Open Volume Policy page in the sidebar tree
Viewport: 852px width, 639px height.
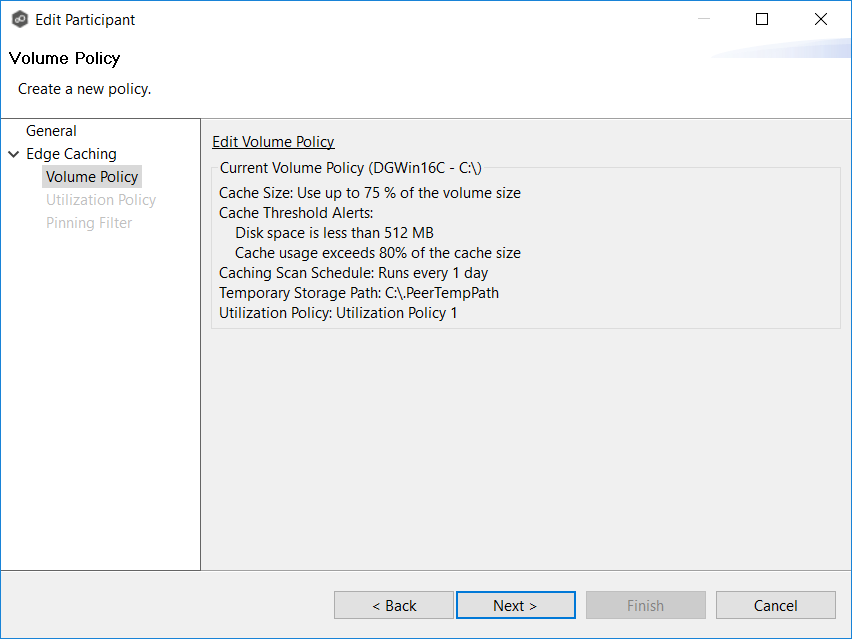92,177
